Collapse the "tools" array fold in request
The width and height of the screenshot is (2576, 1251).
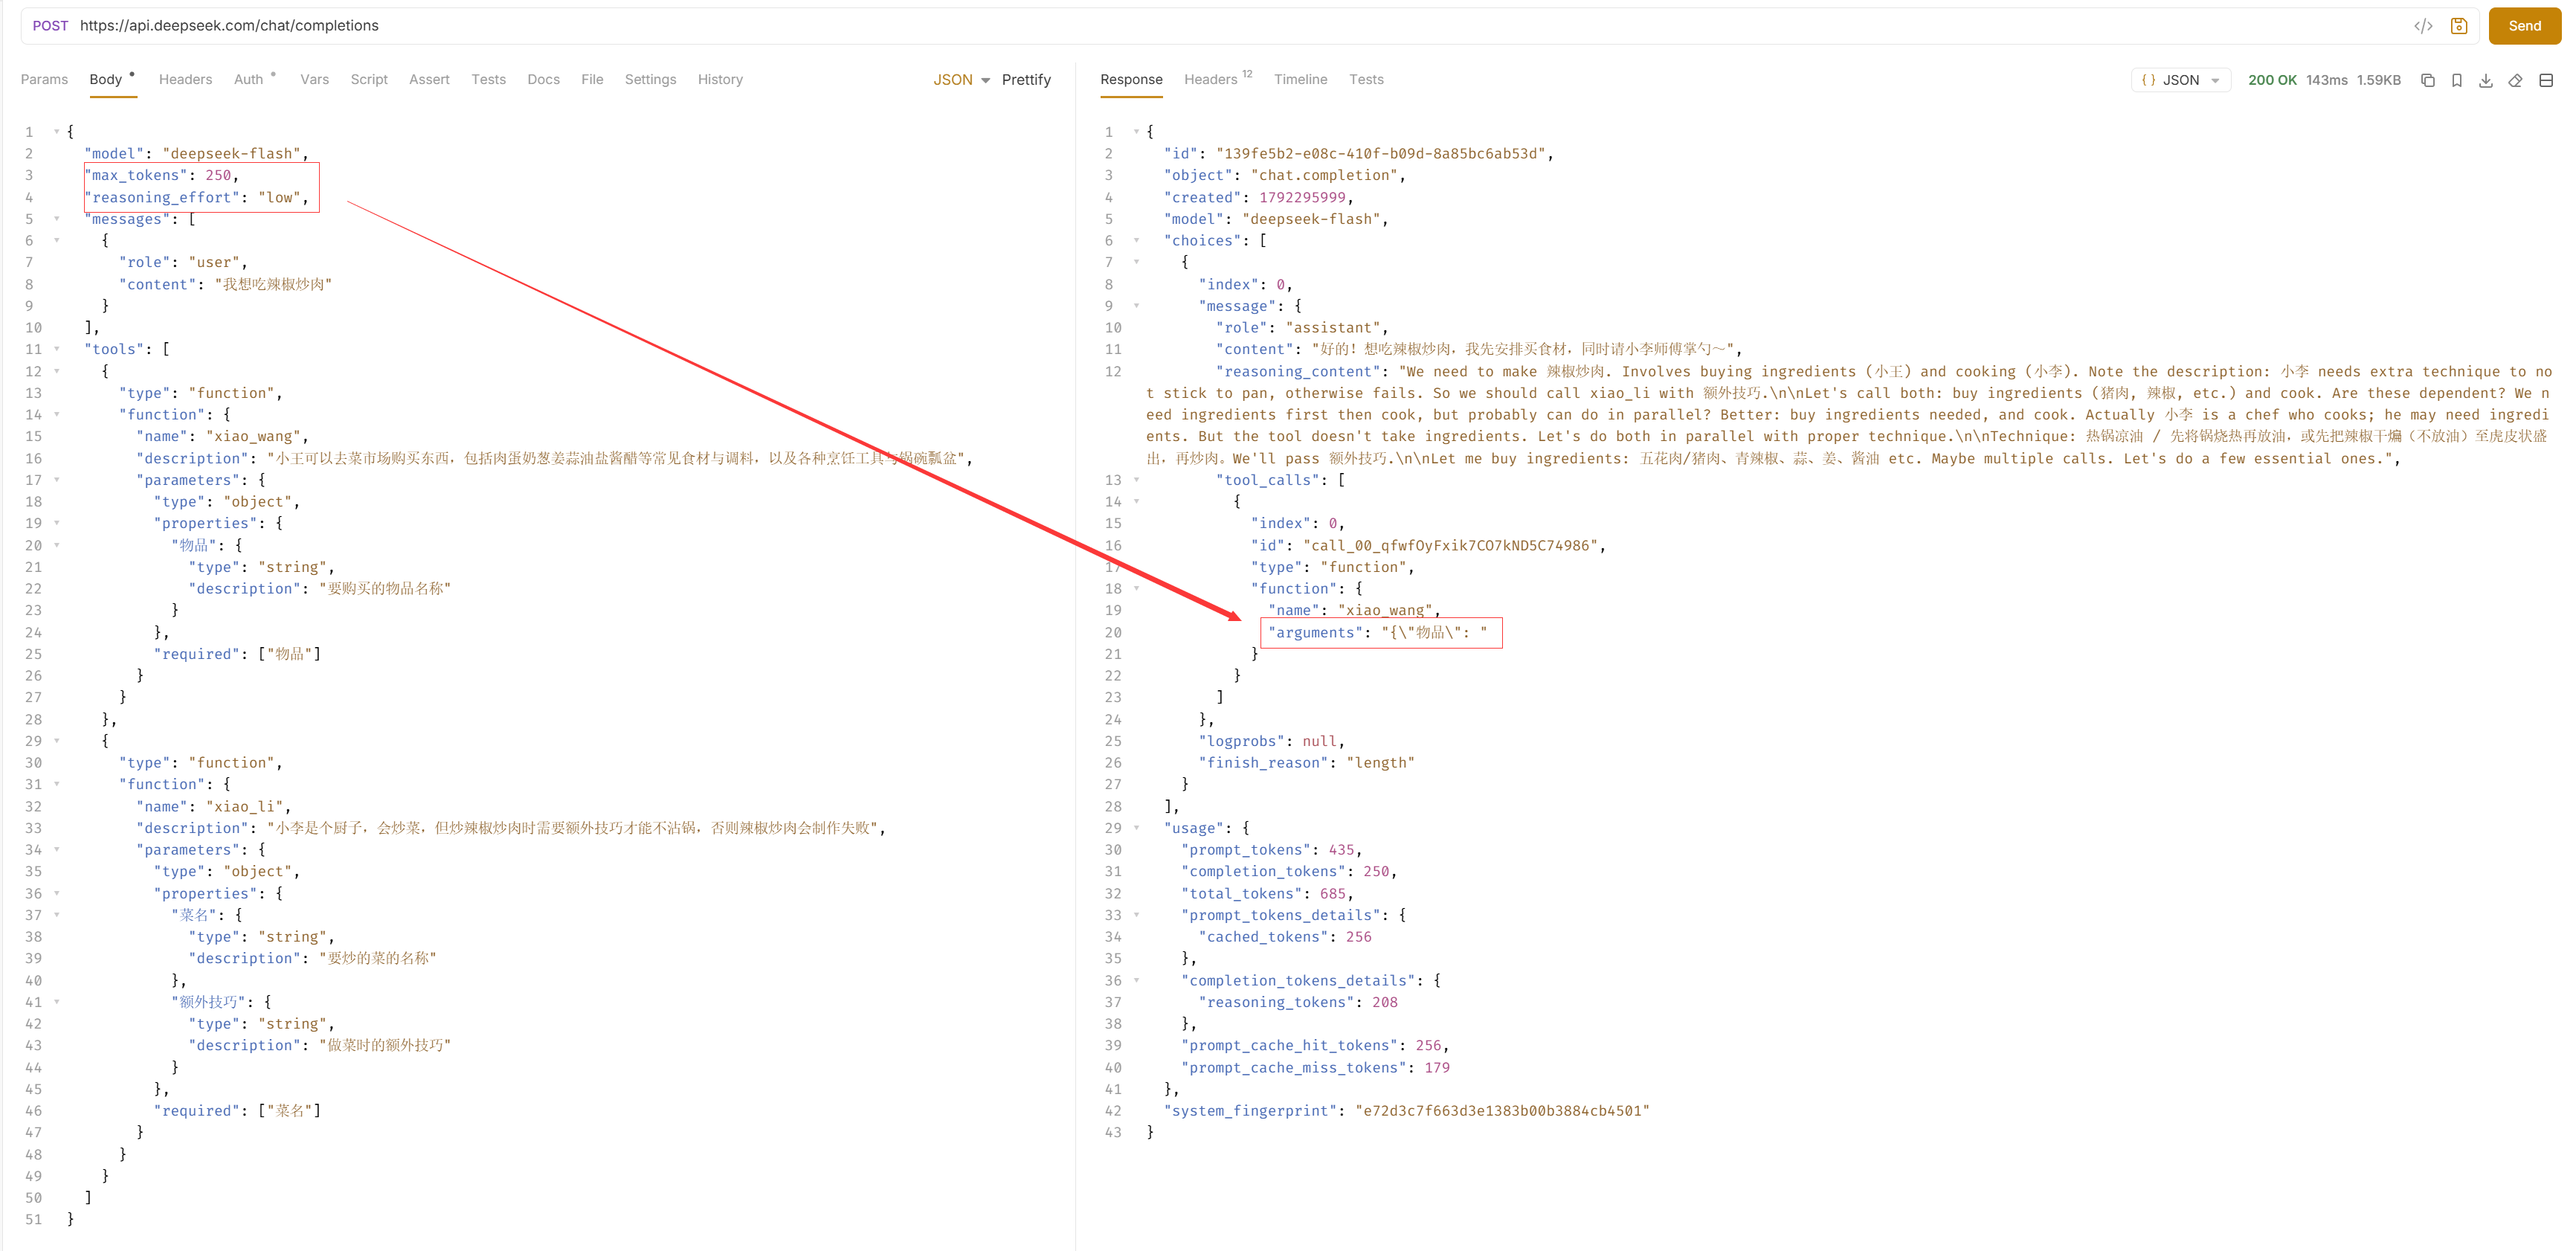click(x=56, y=349)
